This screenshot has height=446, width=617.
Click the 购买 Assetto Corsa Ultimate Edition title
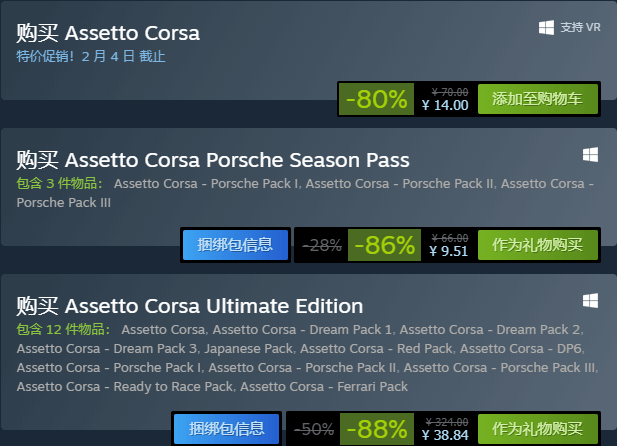pyautogui.click(x=190, y=306)
